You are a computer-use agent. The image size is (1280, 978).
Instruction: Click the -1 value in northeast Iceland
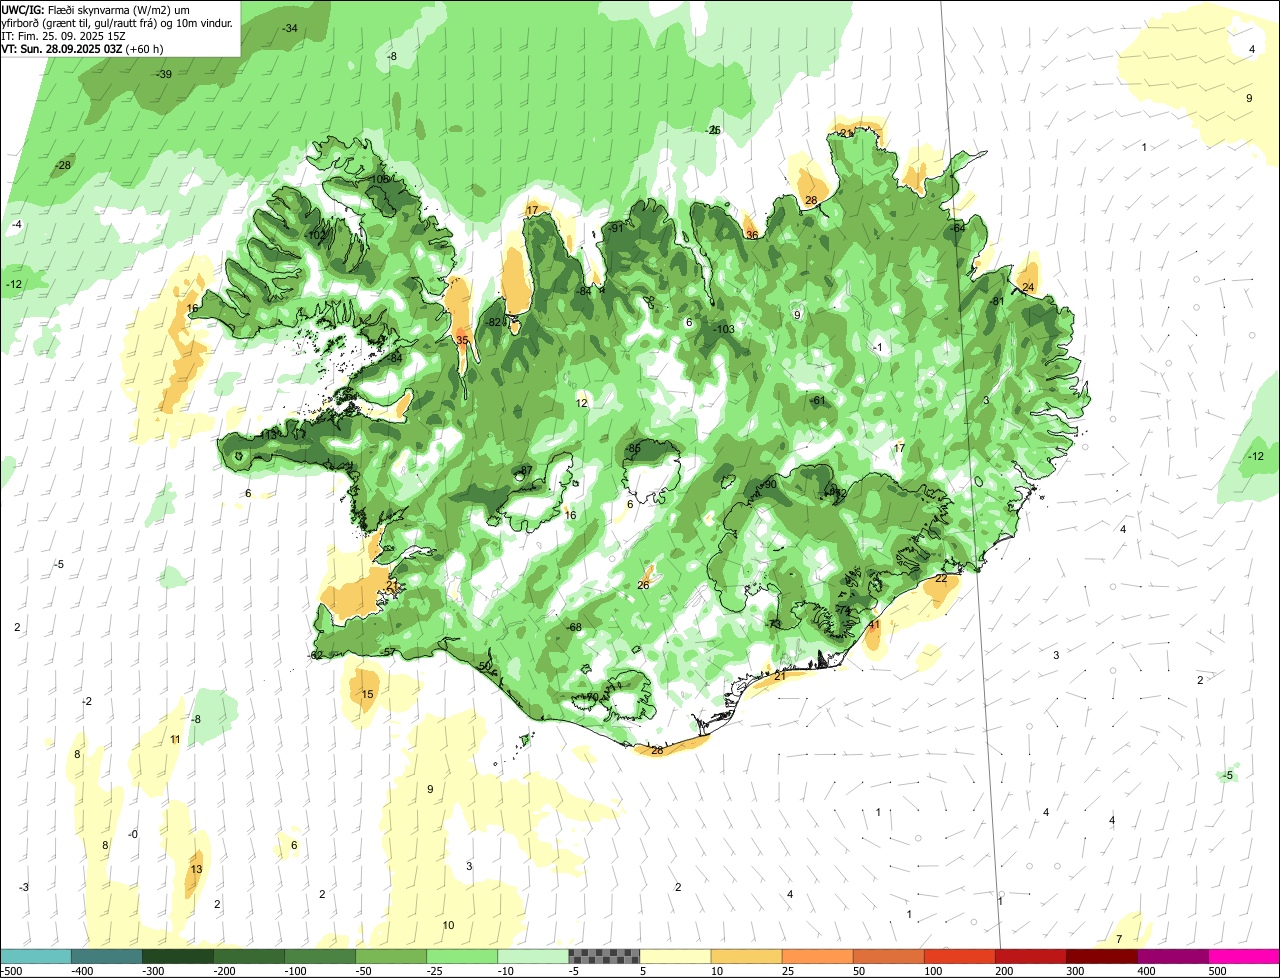(877, 347)
